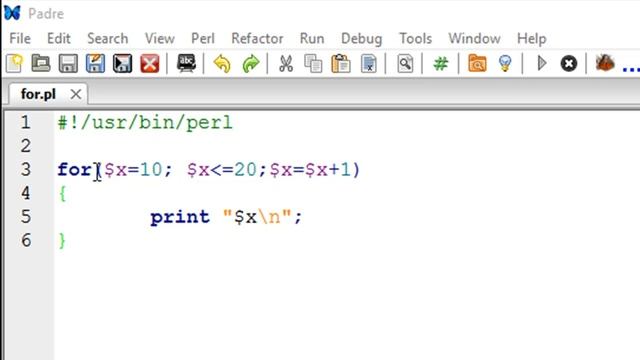The height and width of the screenshot is (360, 640).
Task: Open the Help menu
Action: (x=531, y=38)
